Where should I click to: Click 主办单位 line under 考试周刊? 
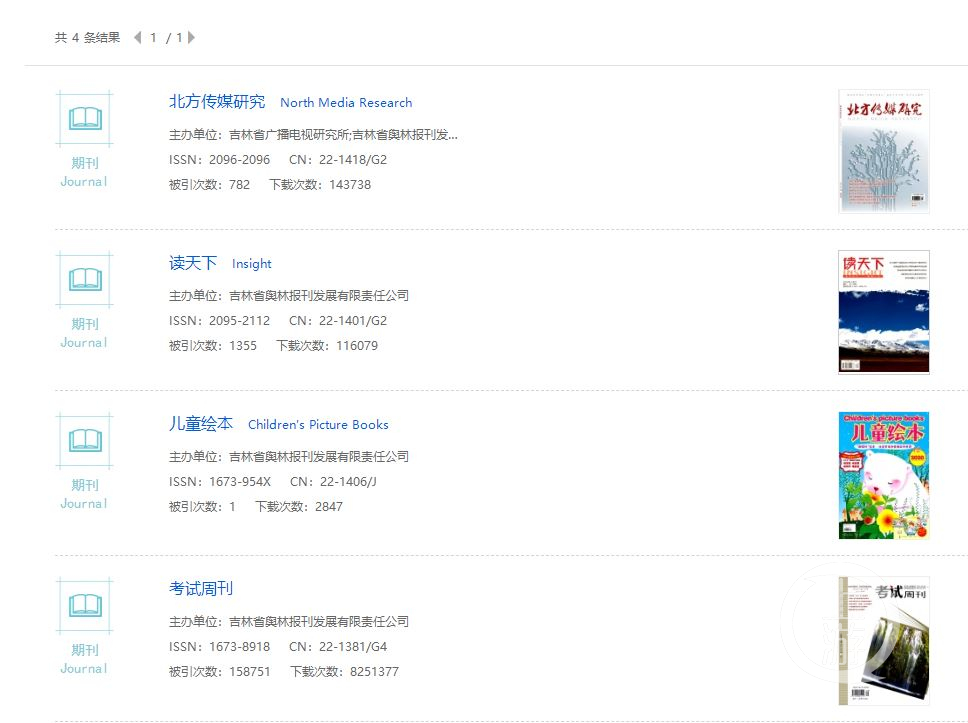pyautogui.click(x=289, y=622)
